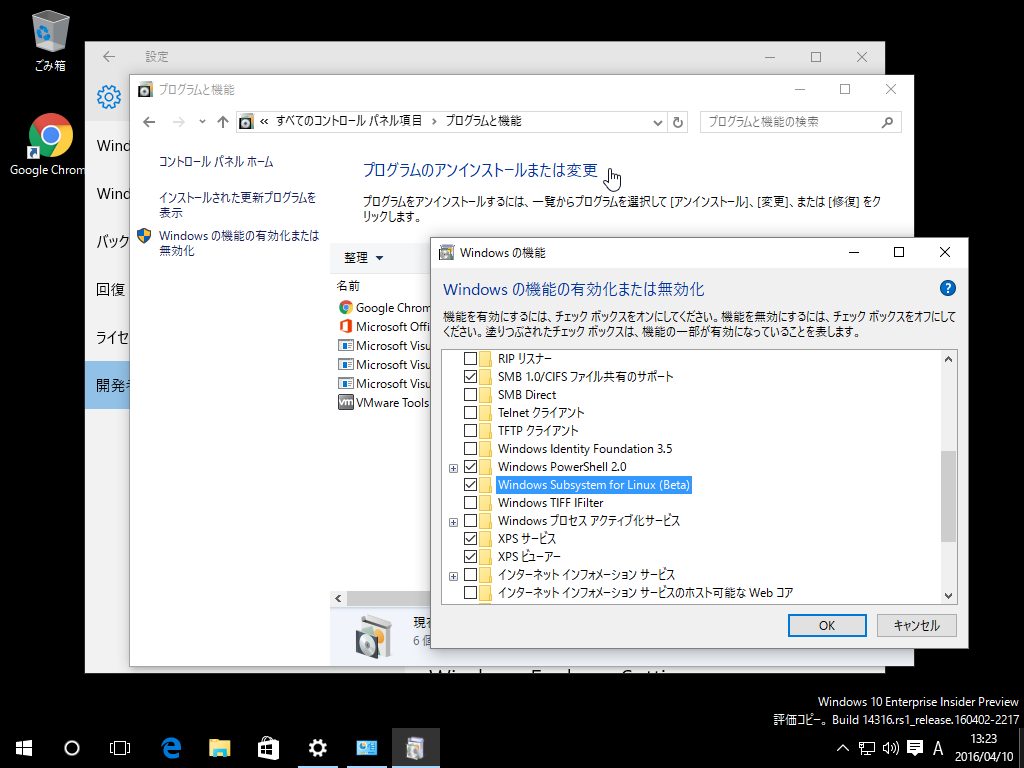Expand the Windows PowerShell 2.0 node
This screenshot has width=1024, height=768.
coord(453,468)
